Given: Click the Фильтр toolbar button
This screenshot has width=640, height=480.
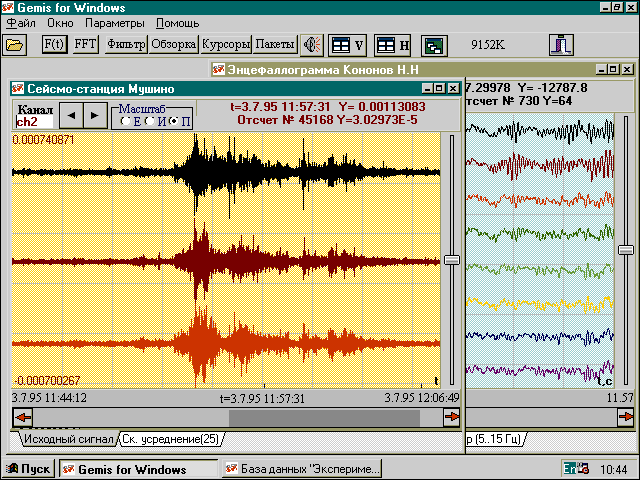Looking at the screenshot, I should click(126, 45).
